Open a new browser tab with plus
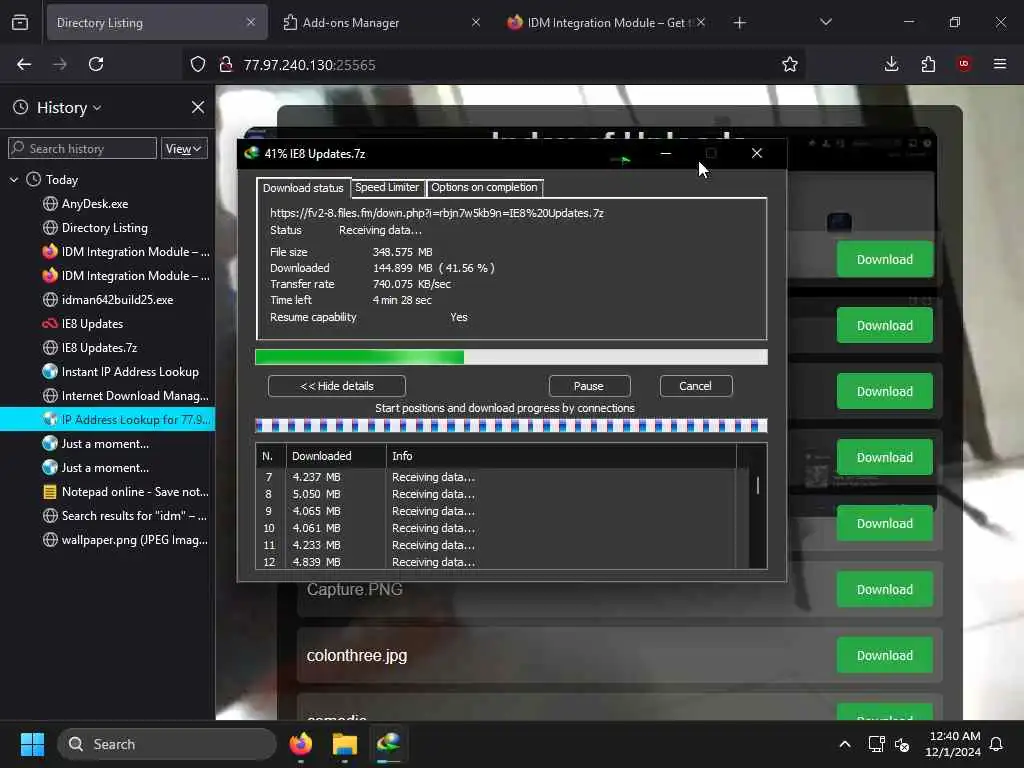Screen dimensions: 1024x768 tap(739, 23)
